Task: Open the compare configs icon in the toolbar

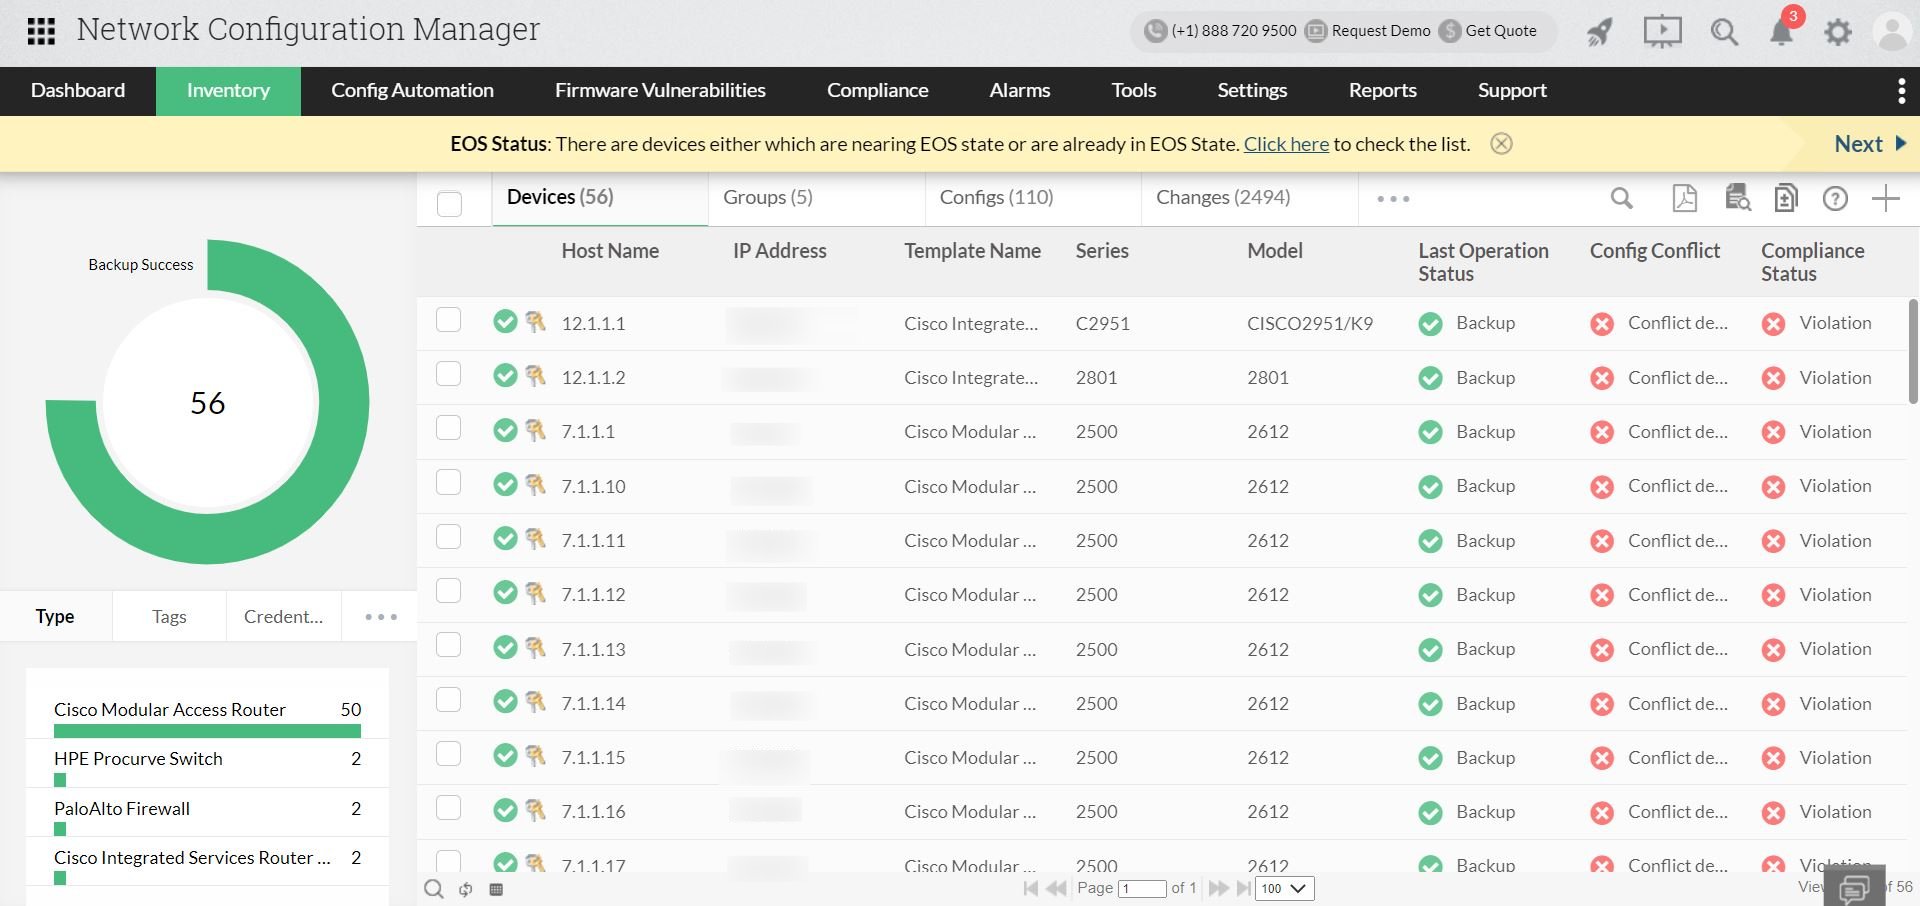Action: [x=1787, y=198]
